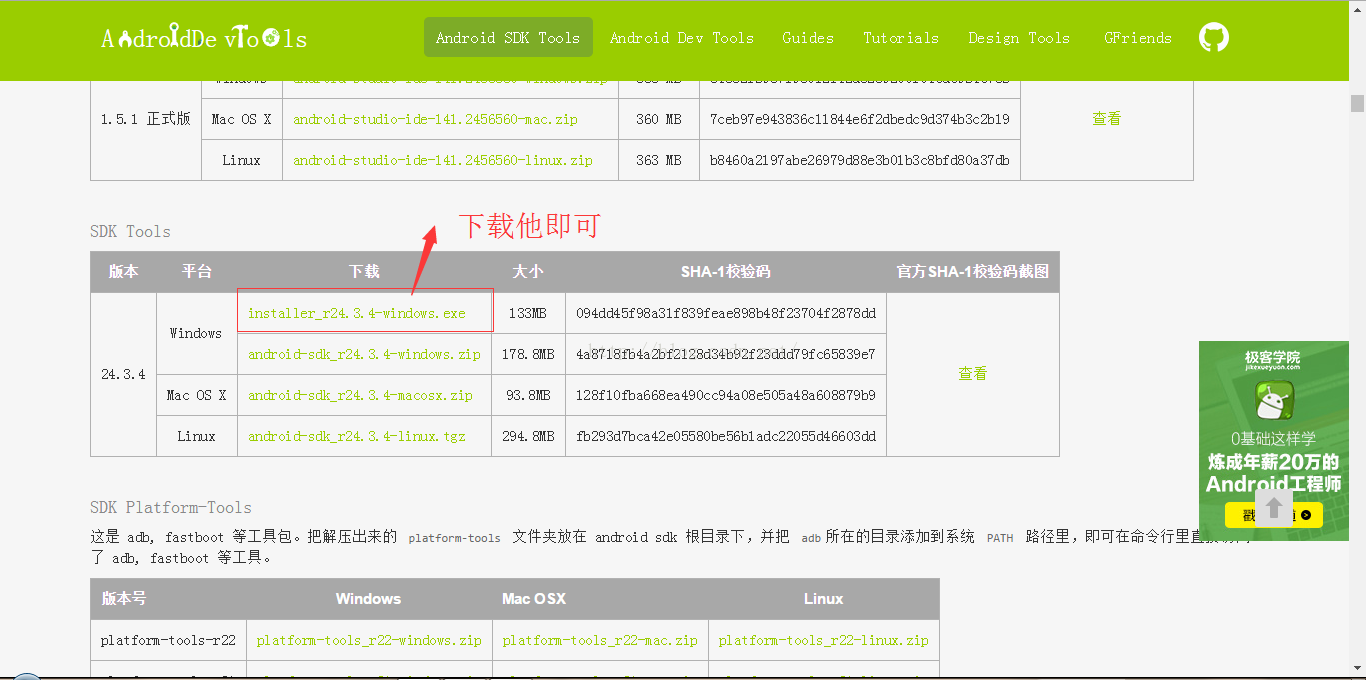This screenshot has height=680, width=1366.
Task: Click the back-to-top arrow button
Action: (x=1273, y=506)
